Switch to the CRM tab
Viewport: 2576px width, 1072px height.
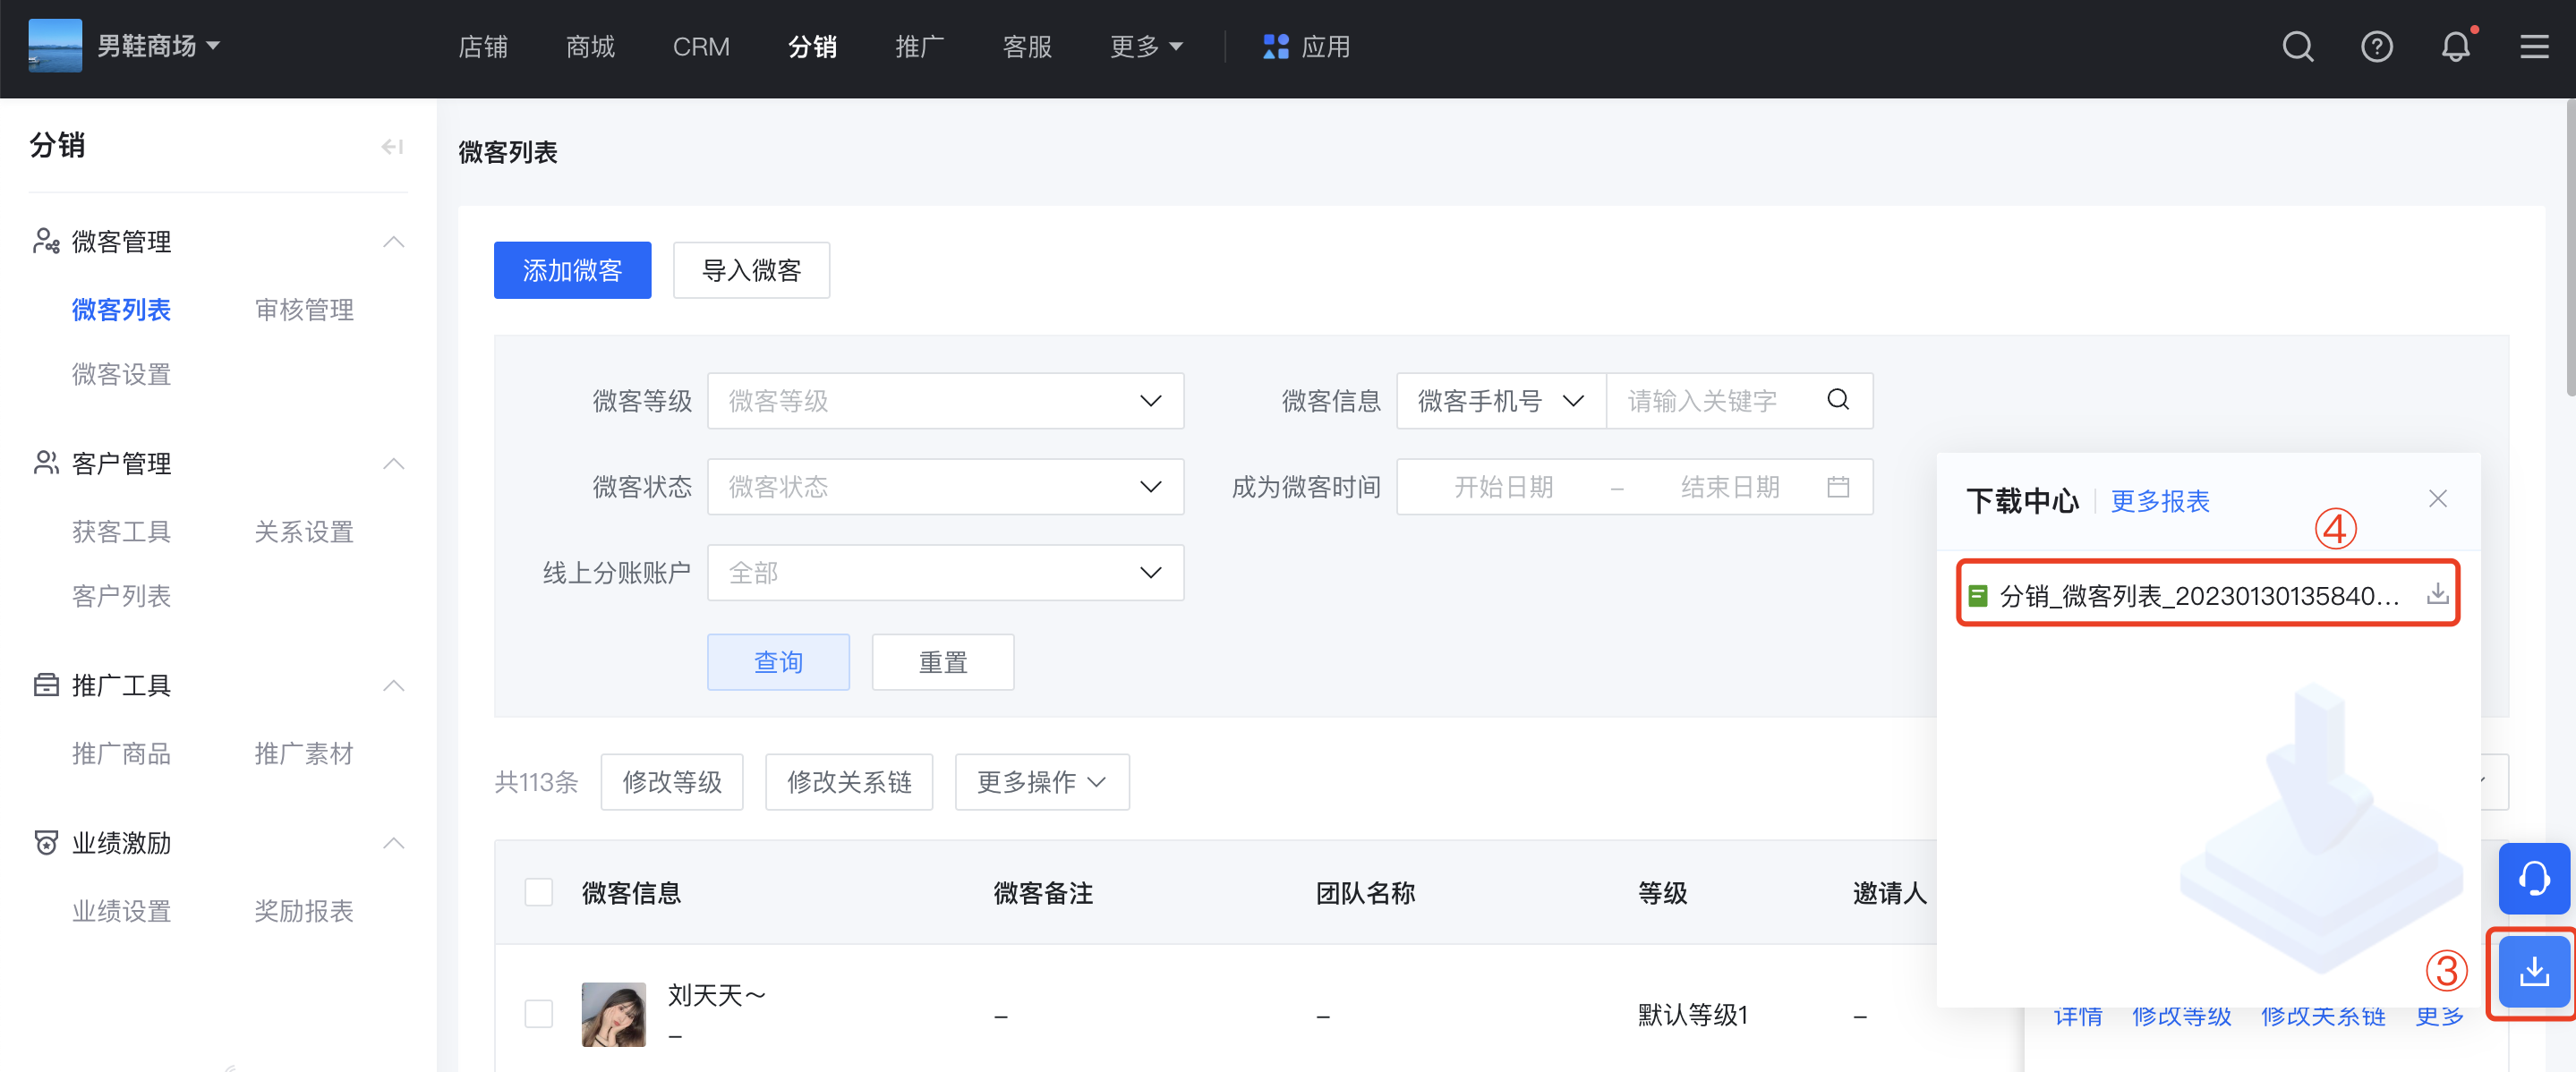701,47
